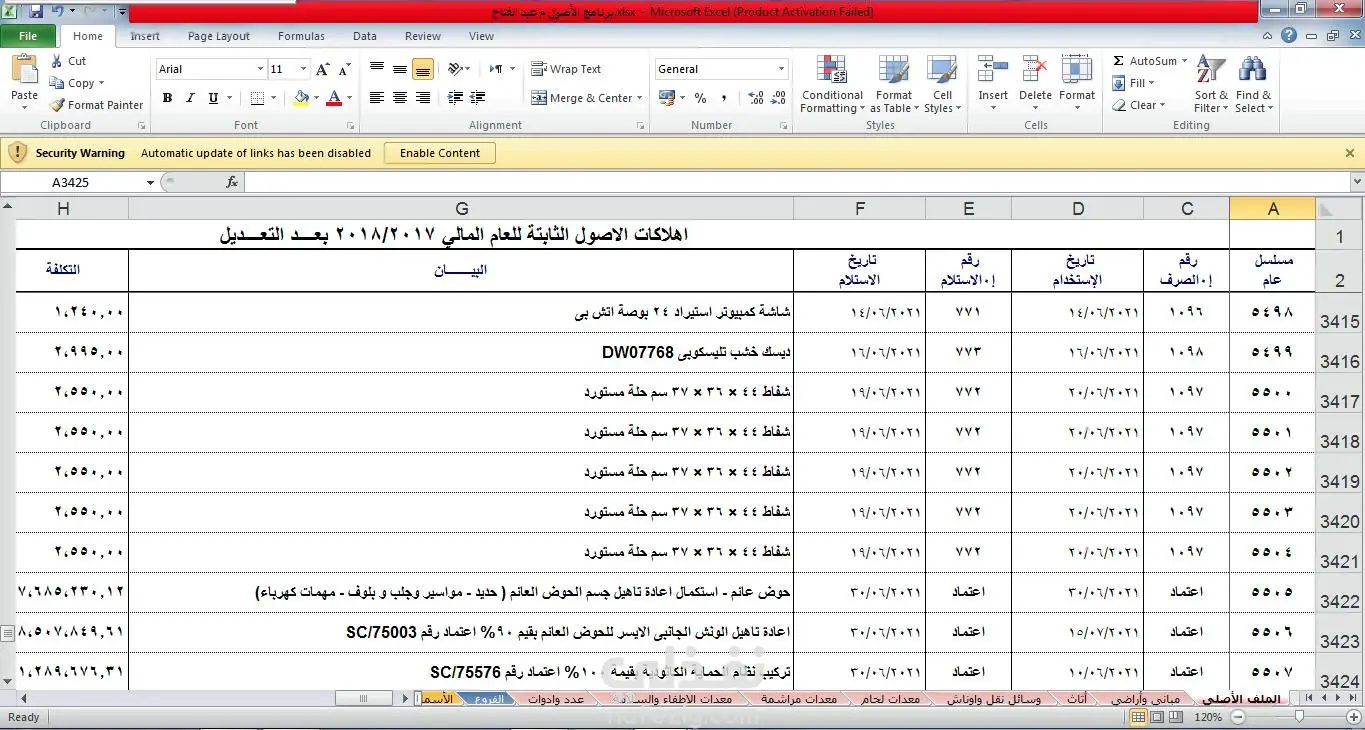
Task: Toggle Middle Align
Action: 400,69
